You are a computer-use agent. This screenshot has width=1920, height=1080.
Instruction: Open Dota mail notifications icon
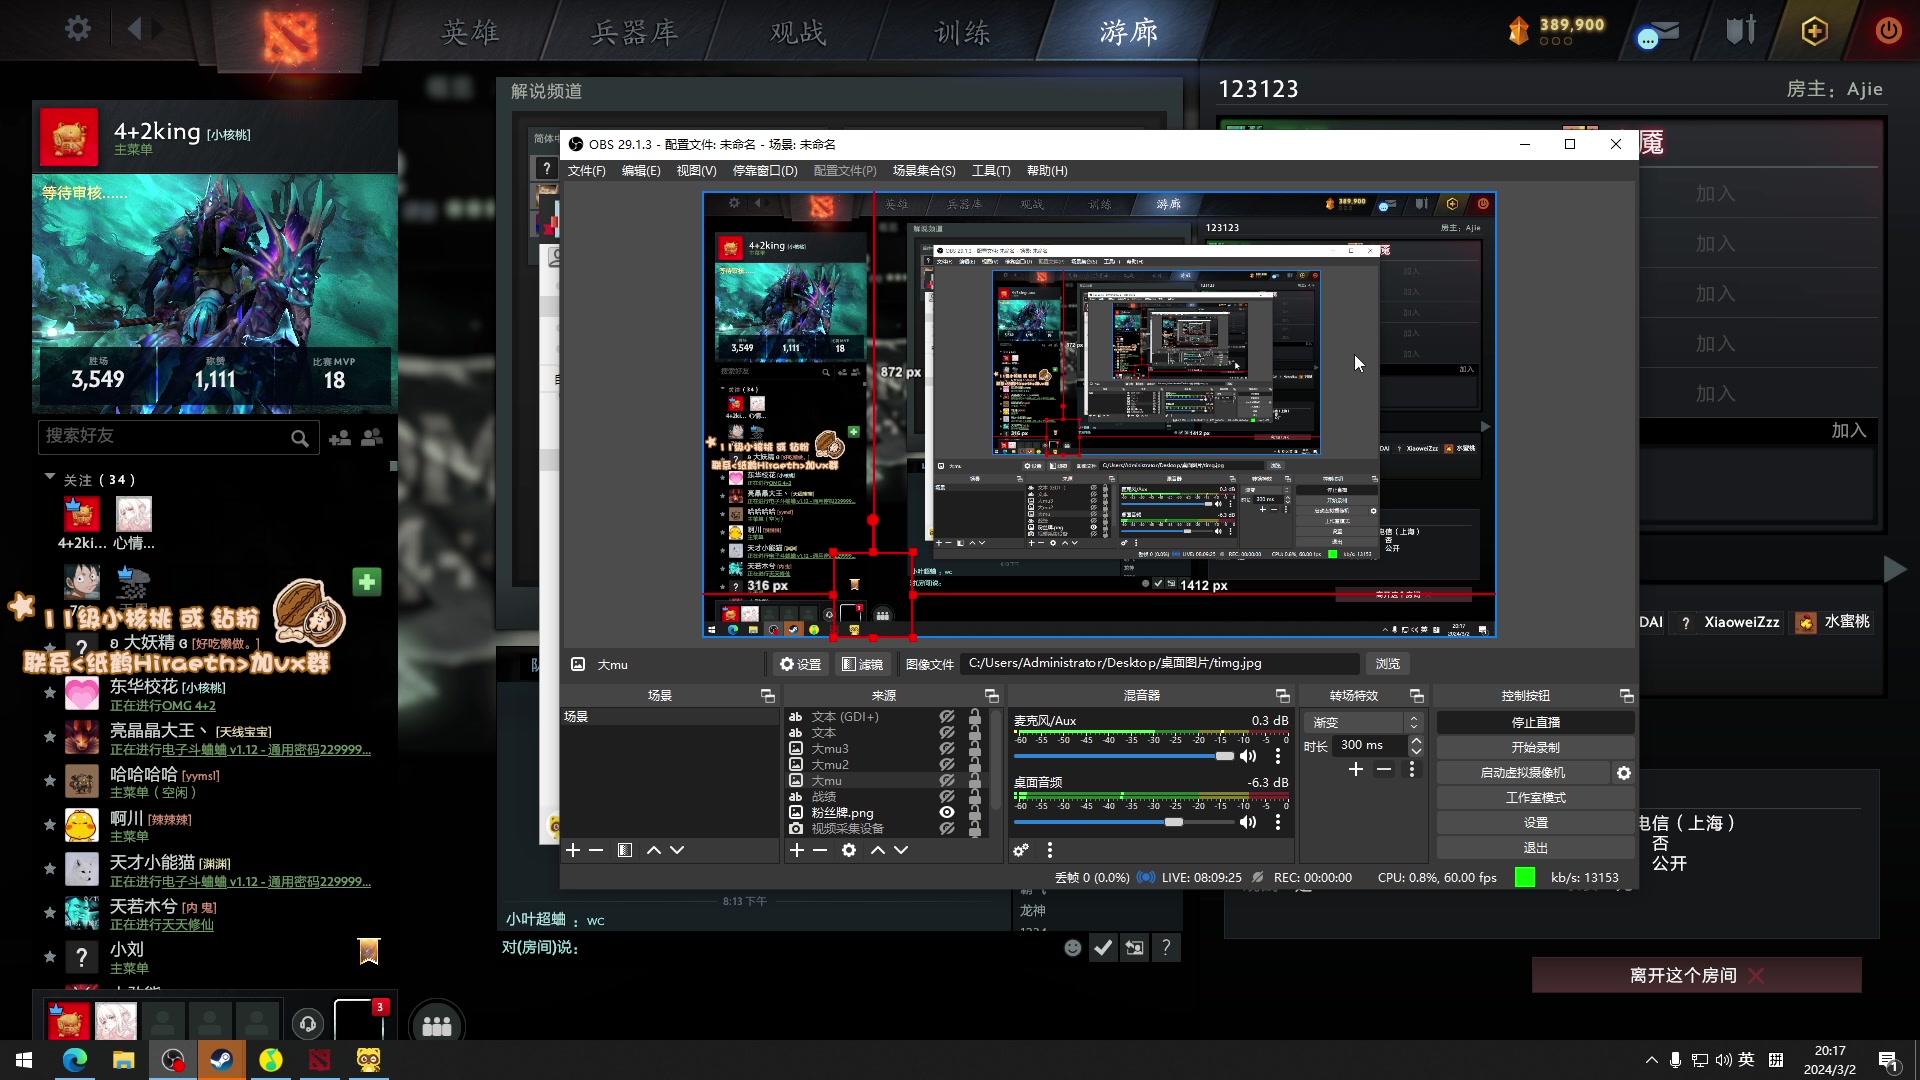tap(1658, 32)
